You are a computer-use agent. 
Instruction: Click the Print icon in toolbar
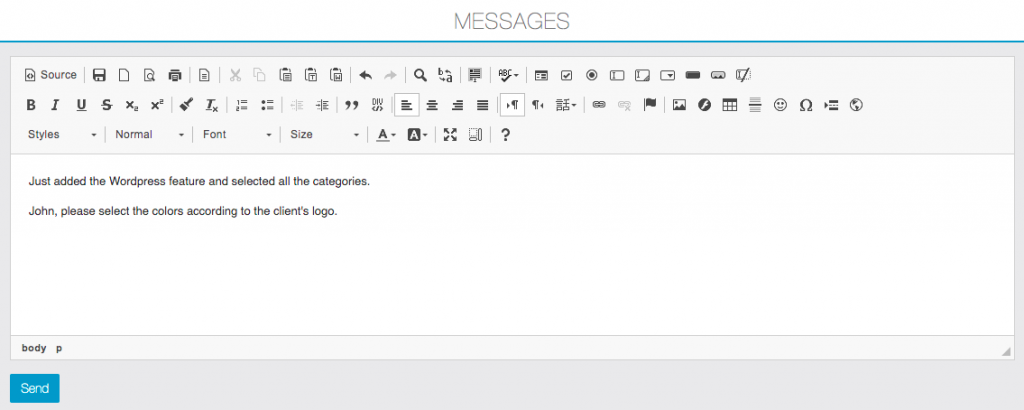(x=175, y=75)
